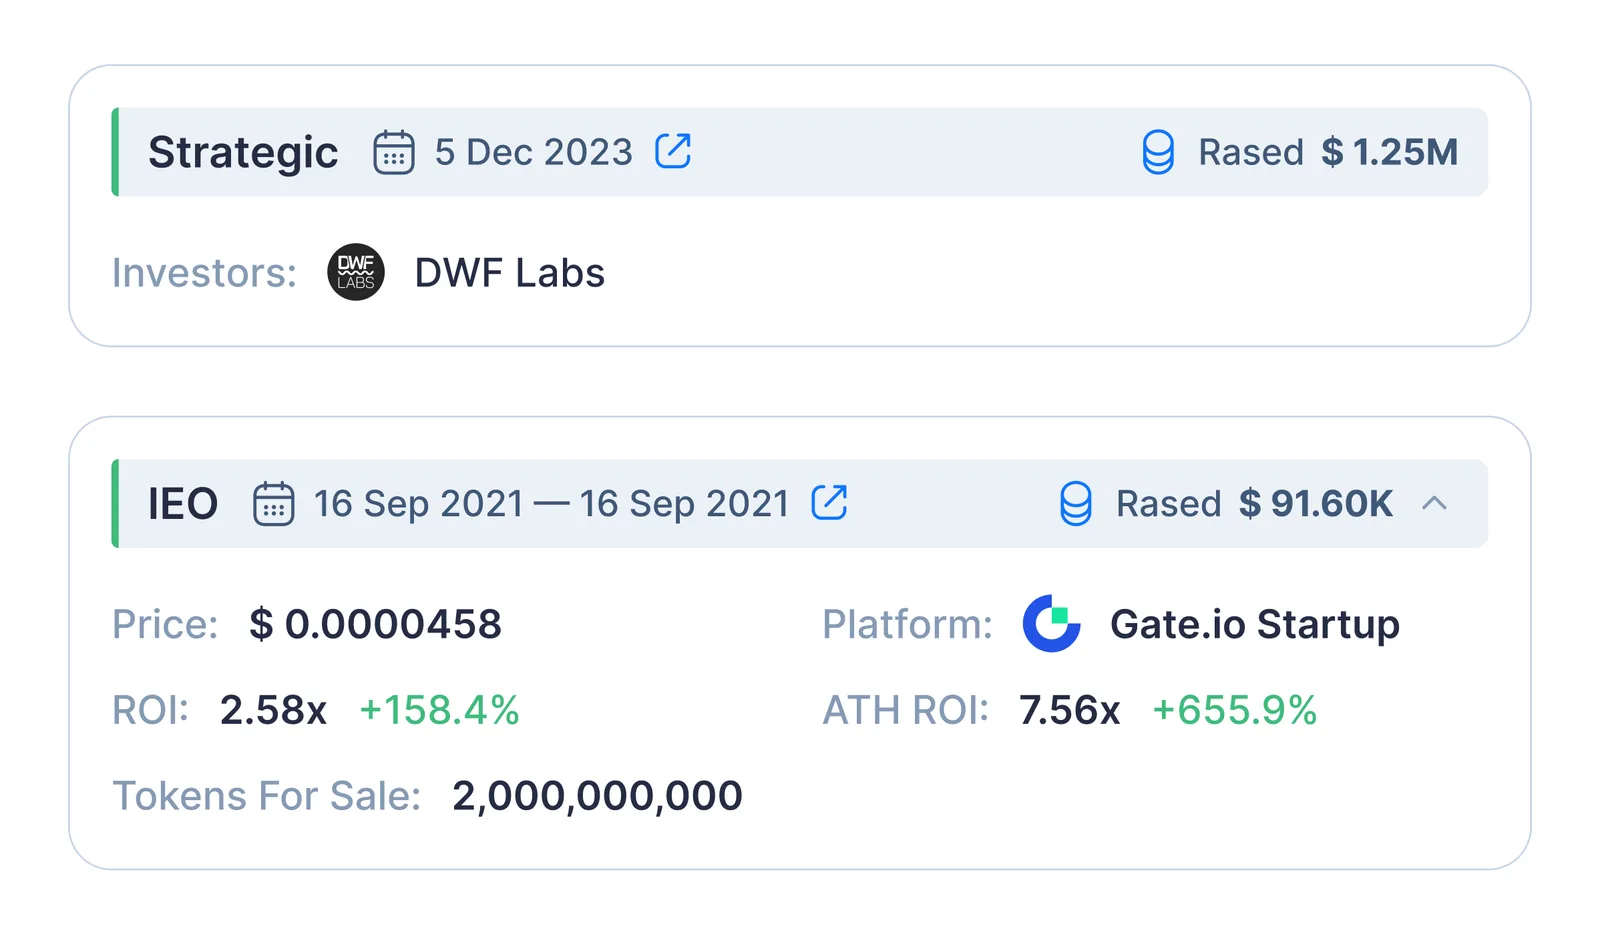1600x935 pixels.
Task: Click the price value $ 0.0000458
Action: 375,624
